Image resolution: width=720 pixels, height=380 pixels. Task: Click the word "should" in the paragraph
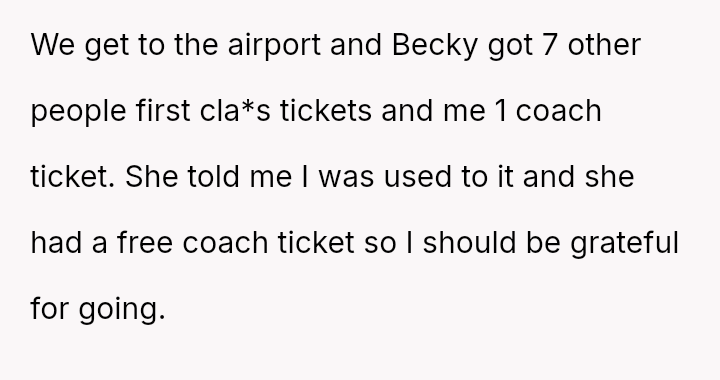point(469,243)
